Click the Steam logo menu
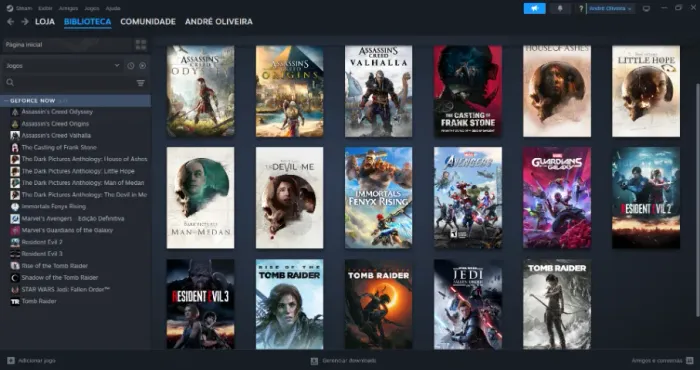 (x=19, y=8)
